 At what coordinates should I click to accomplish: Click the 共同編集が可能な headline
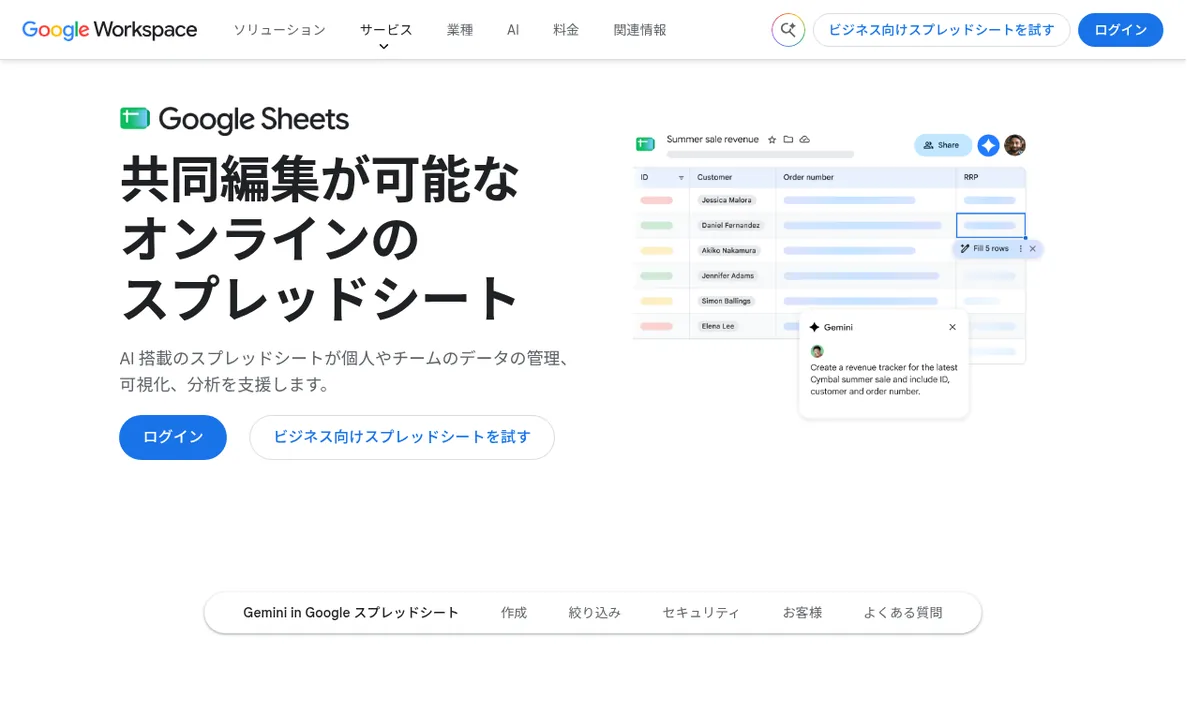click(320, 179)
